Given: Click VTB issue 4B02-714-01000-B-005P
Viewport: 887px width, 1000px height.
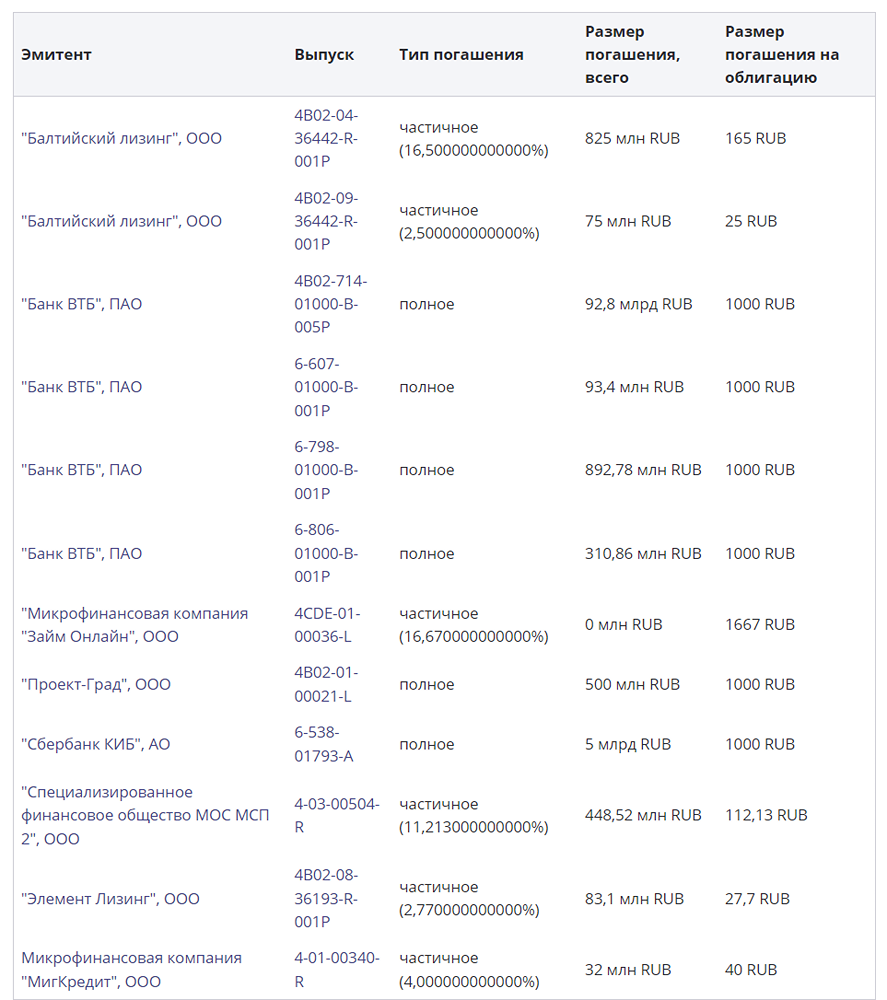Looking at the screenshot, I should click(330, 304).
